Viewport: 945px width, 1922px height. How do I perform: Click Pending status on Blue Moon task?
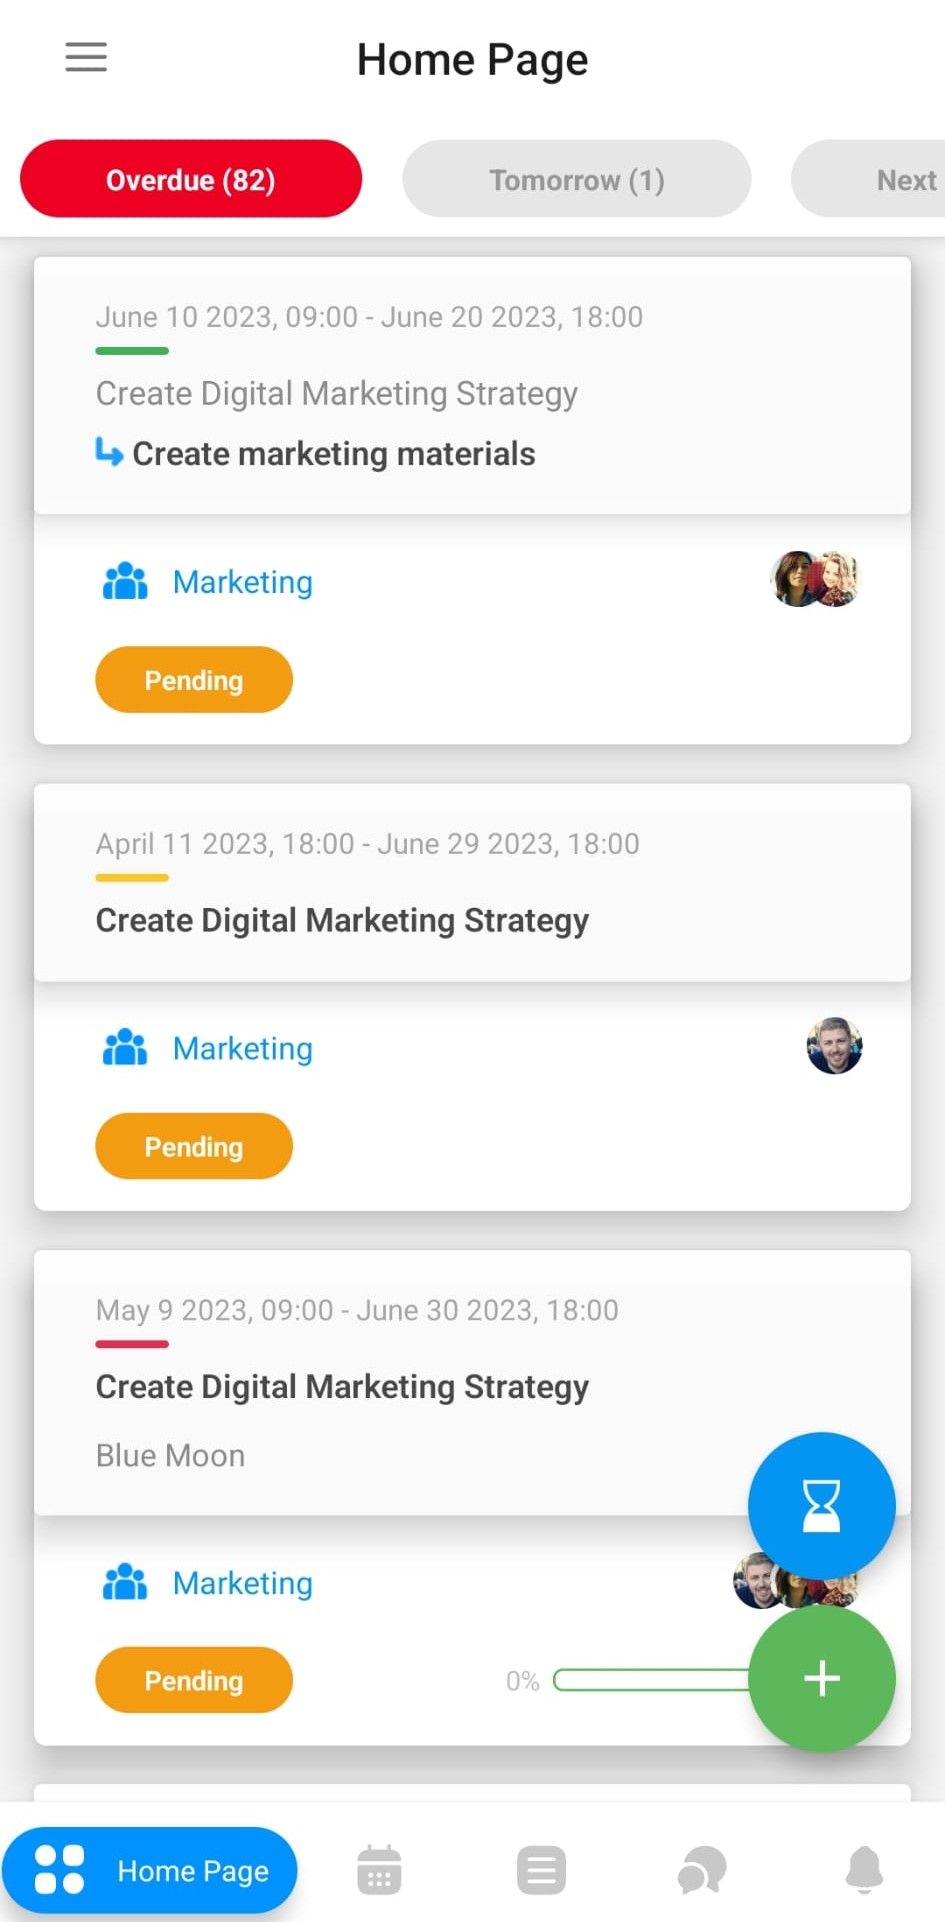(194, 1680)
